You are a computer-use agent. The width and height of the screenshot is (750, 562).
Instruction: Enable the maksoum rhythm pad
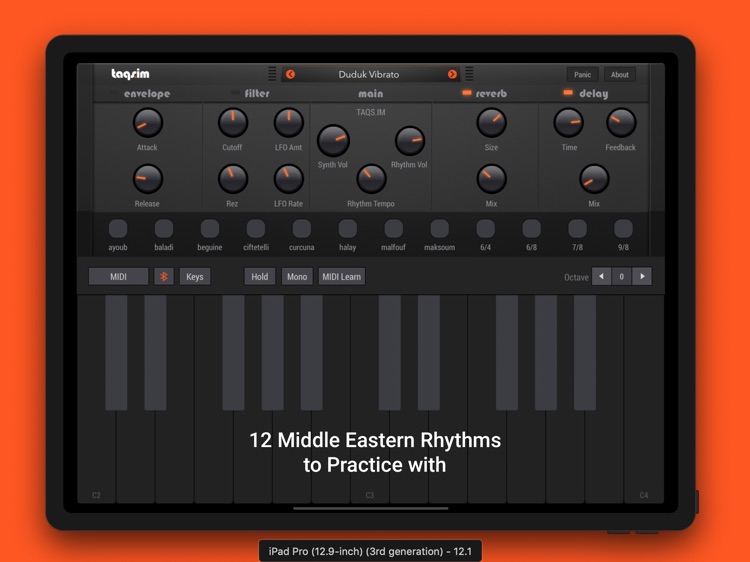(439, 229)
